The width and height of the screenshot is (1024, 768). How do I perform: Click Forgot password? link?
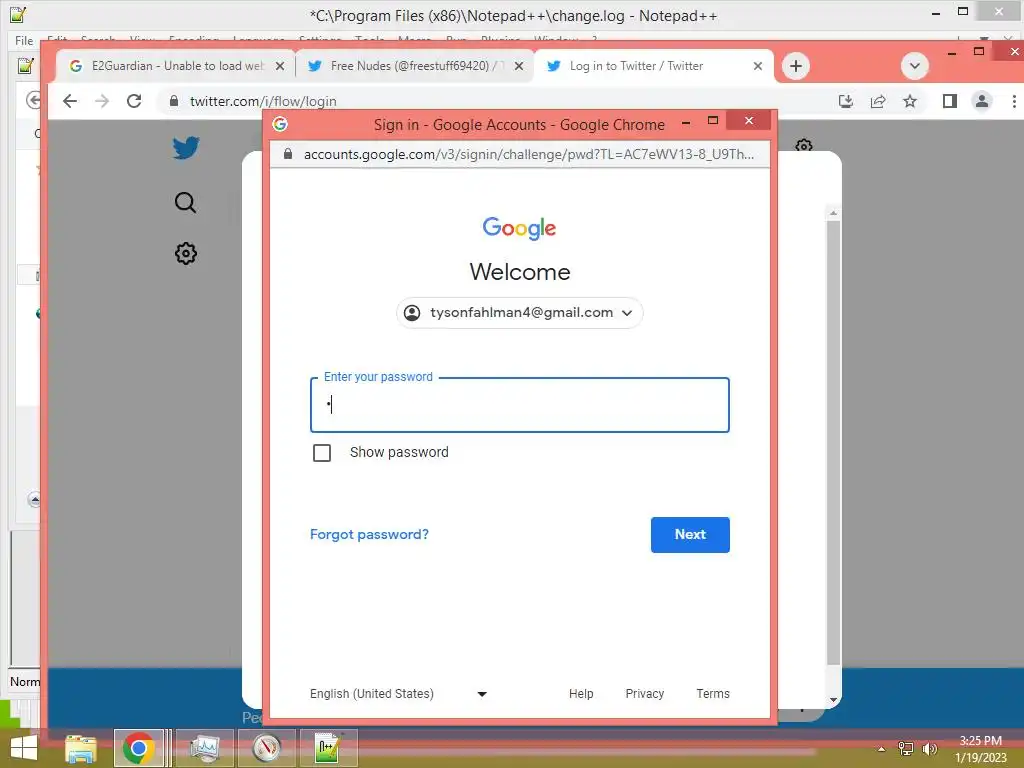[369, 534]
